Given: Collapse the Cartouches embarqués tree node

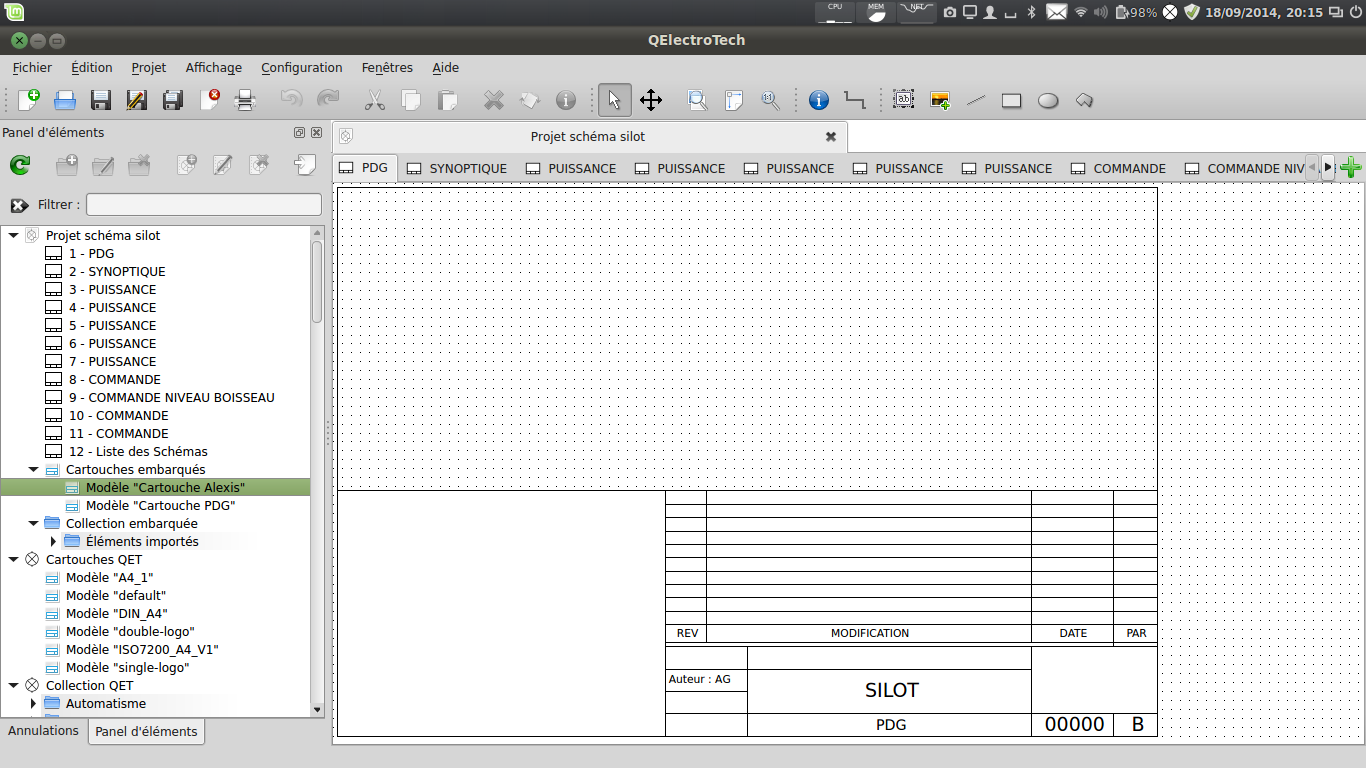Looking at the screenshot, I should tap(33, 469).
